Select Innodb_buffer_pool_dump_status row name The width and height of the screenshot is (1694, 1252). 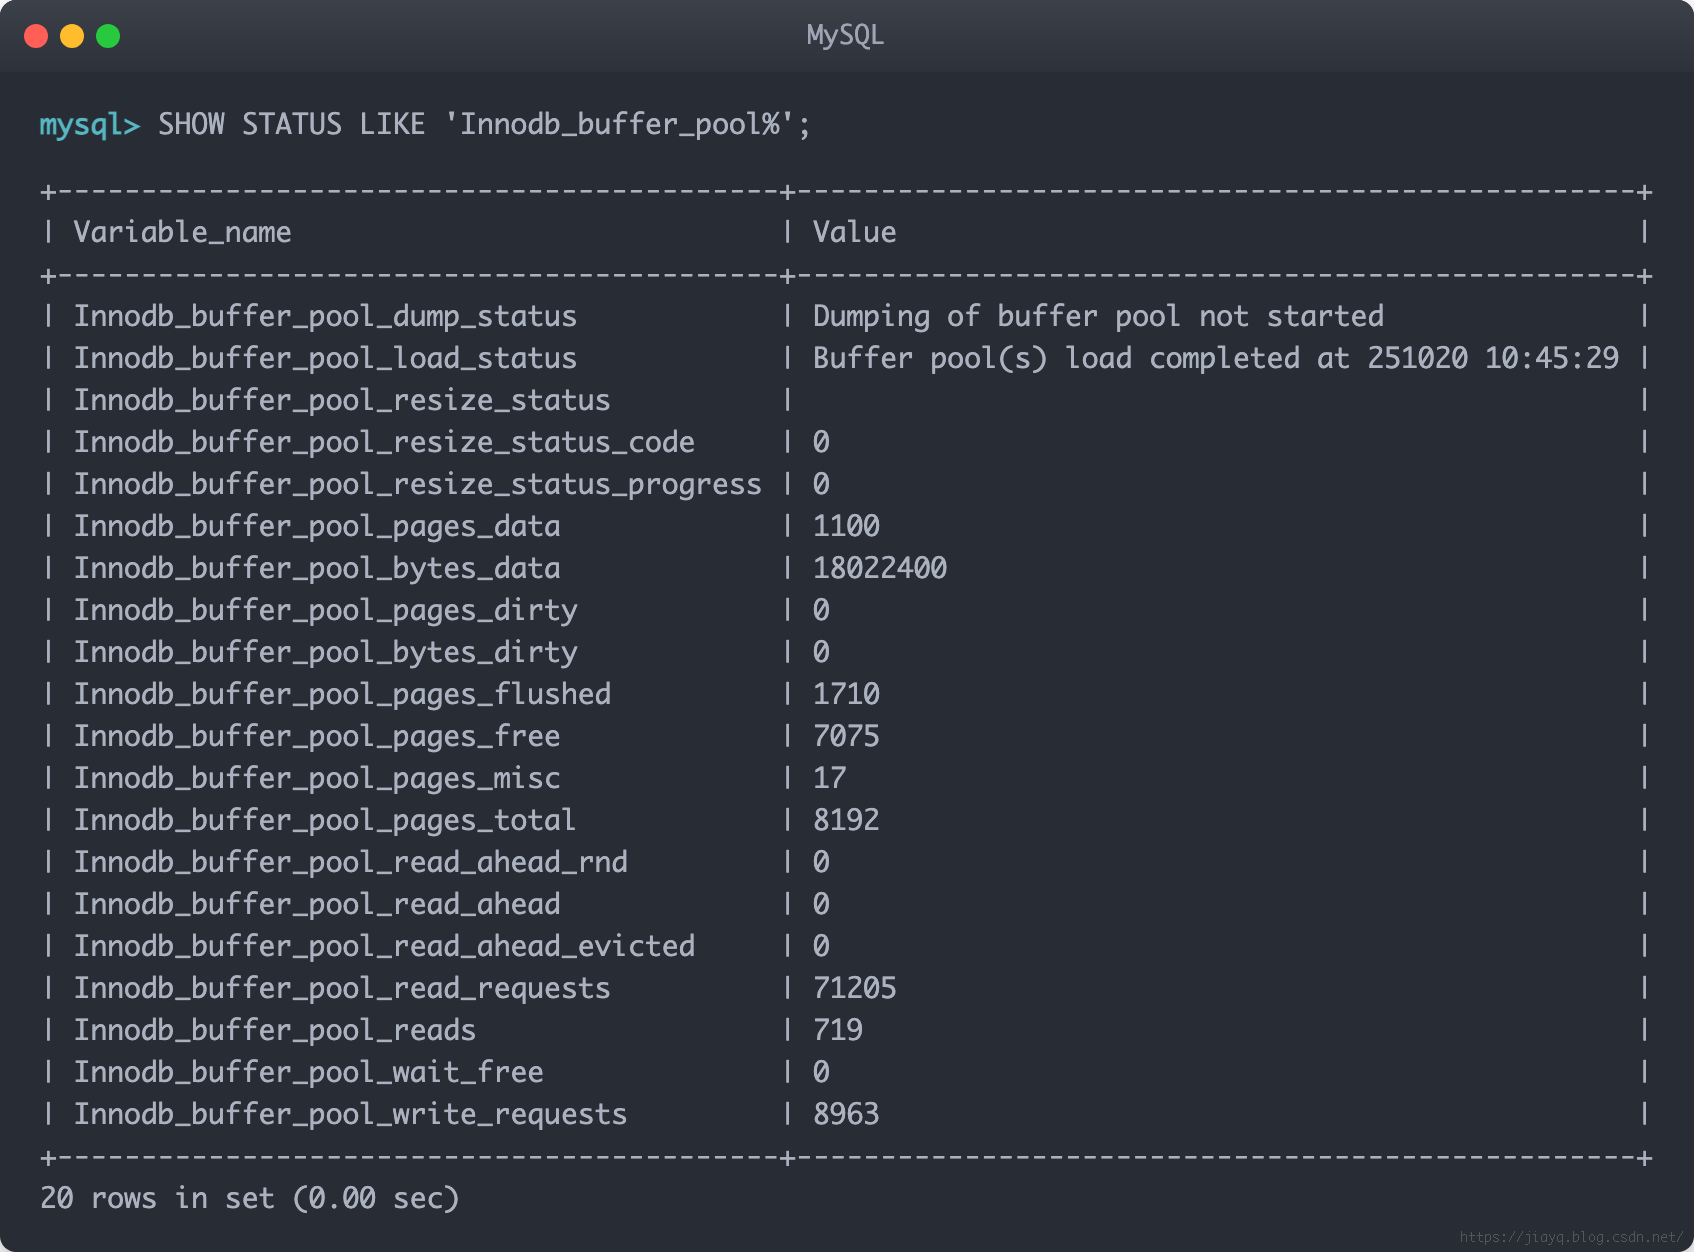tap(325, 317)
